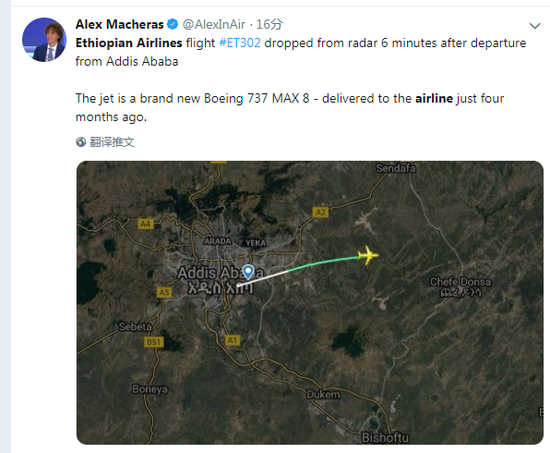Open Alex Macheras profile avatar
This screenshot has width=550, height=453.
tap(44, 40)
